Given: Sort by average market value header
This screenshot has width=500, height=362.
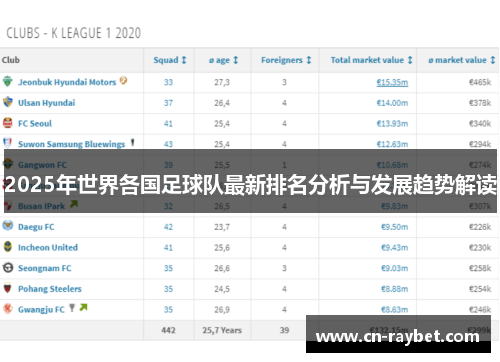Looking at the screenshot, I should coord(462,60).
